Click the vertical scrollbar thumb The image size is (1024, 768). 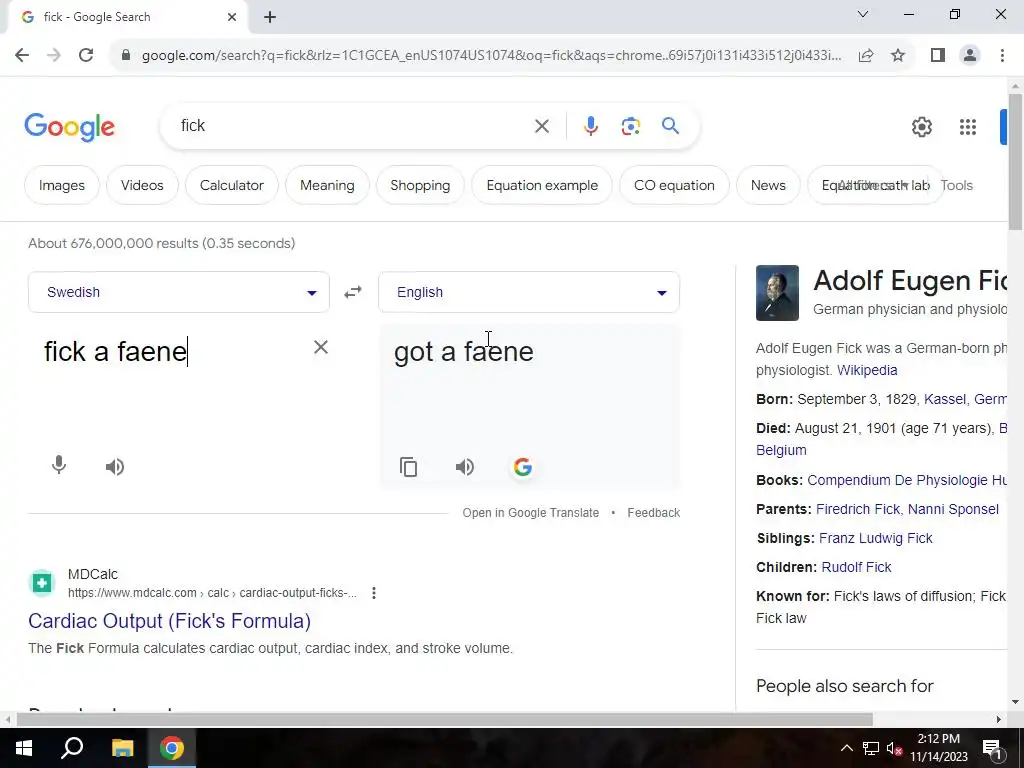[x=1015, y=162]
